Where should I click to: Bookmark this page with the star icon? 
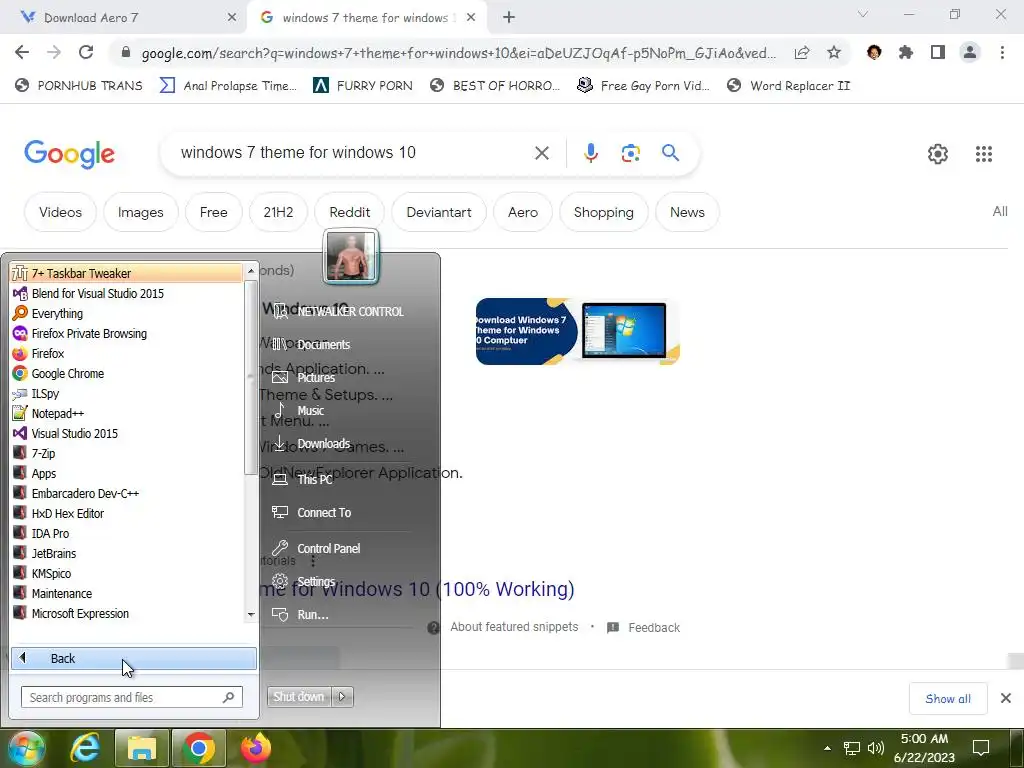(834, 52)
